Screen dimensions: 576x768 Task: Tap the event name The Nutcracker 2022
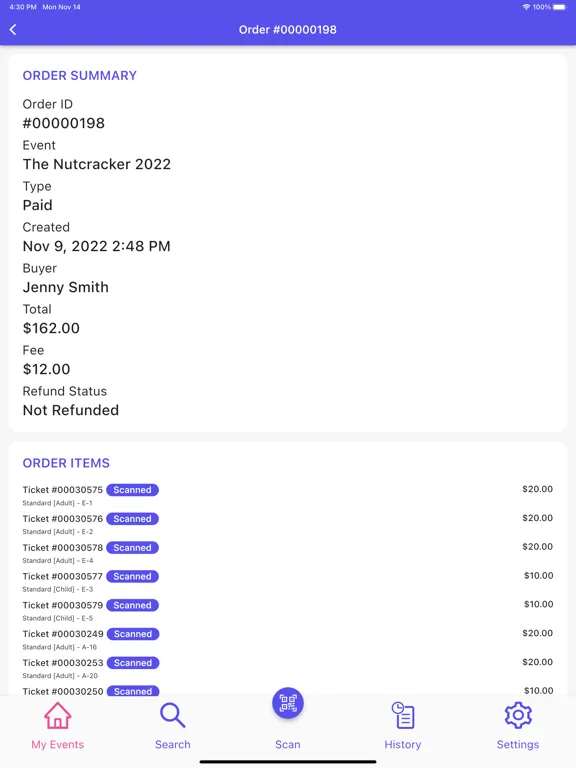(x=96, y=164)
